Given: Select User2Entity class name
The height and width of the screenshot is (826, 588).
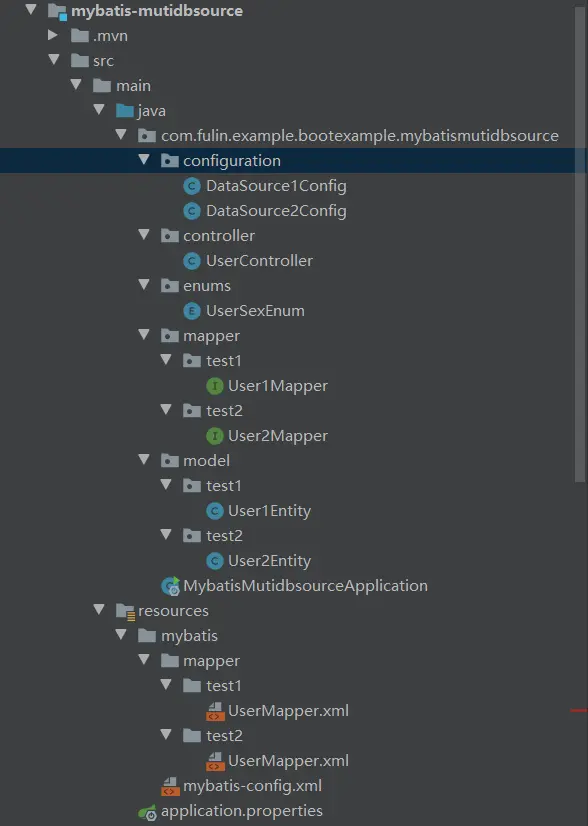Looking at the screenshot, I should tap(269, 561).
